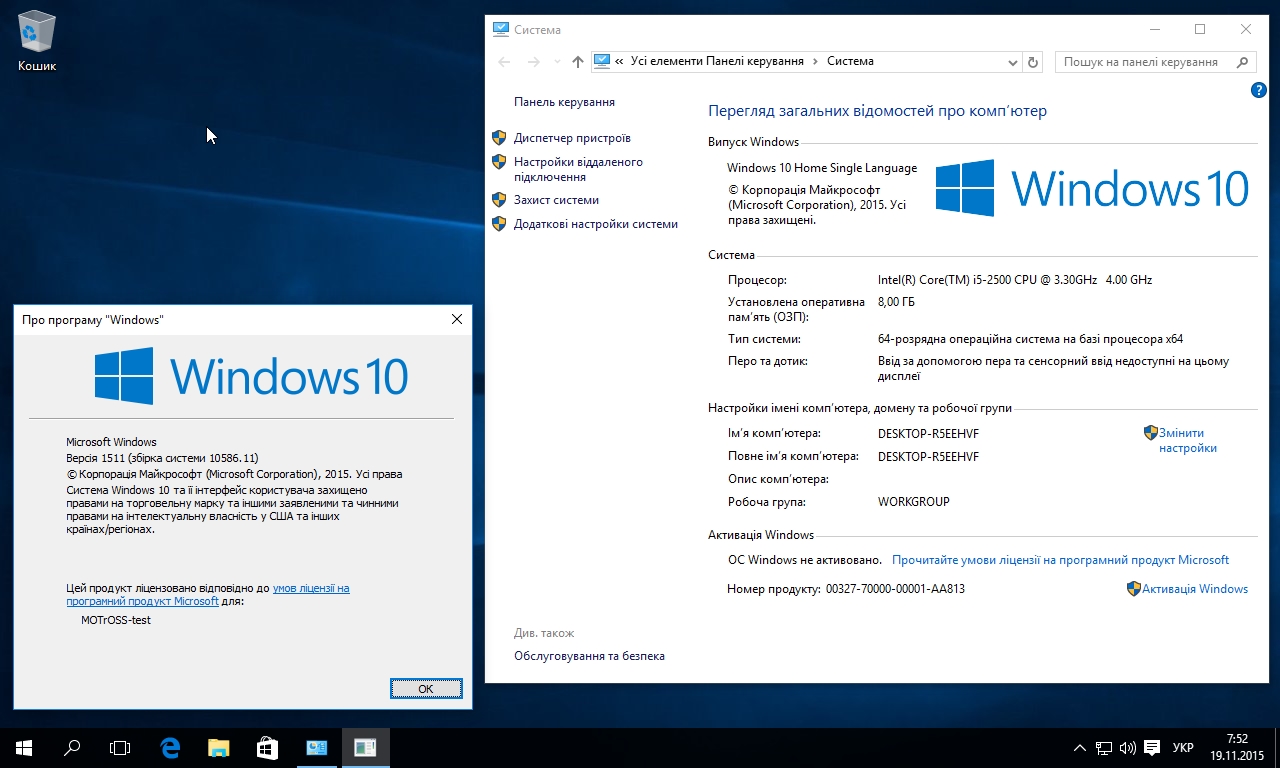
Task: Click '8,00 ГБ' installed memory value
Action: (x=896, y=302)
